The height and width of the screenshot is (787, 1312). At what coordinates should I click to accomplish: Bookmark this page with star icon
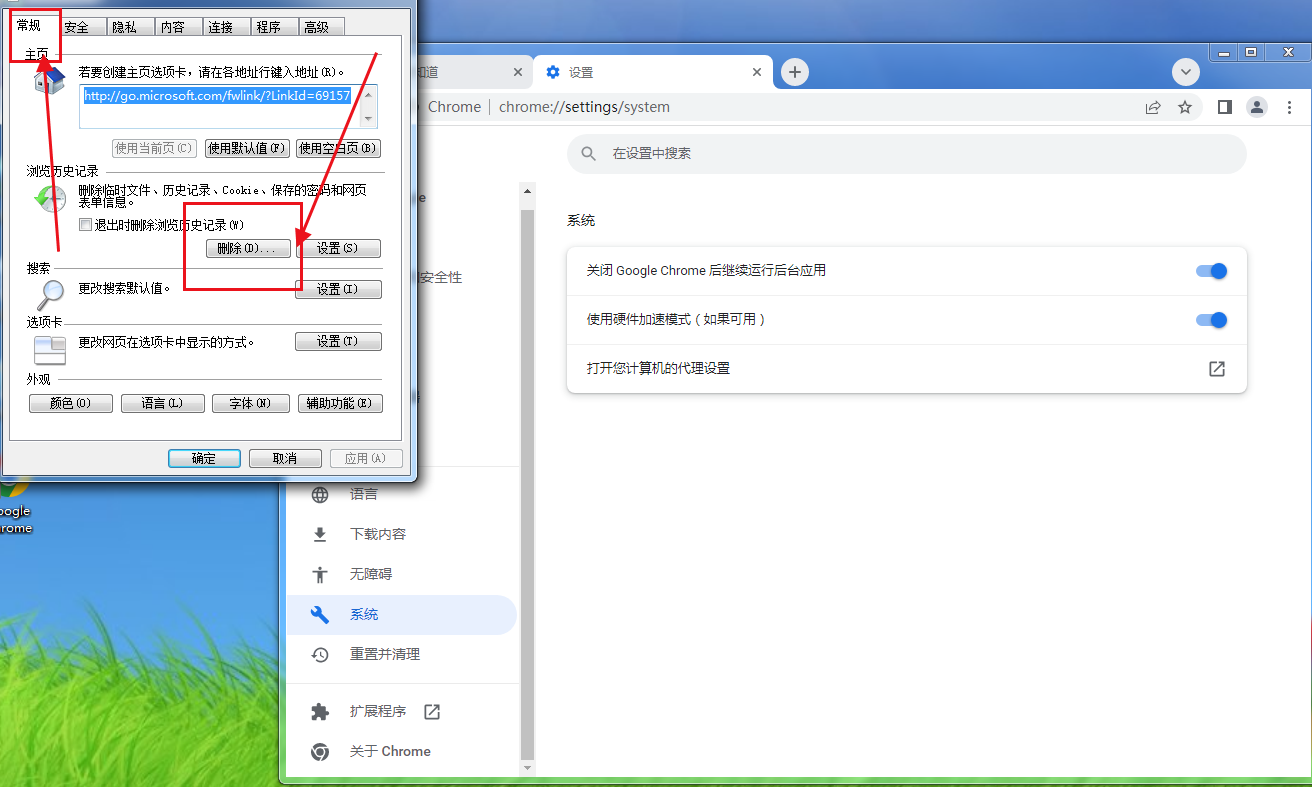[x=1185, y=107]
